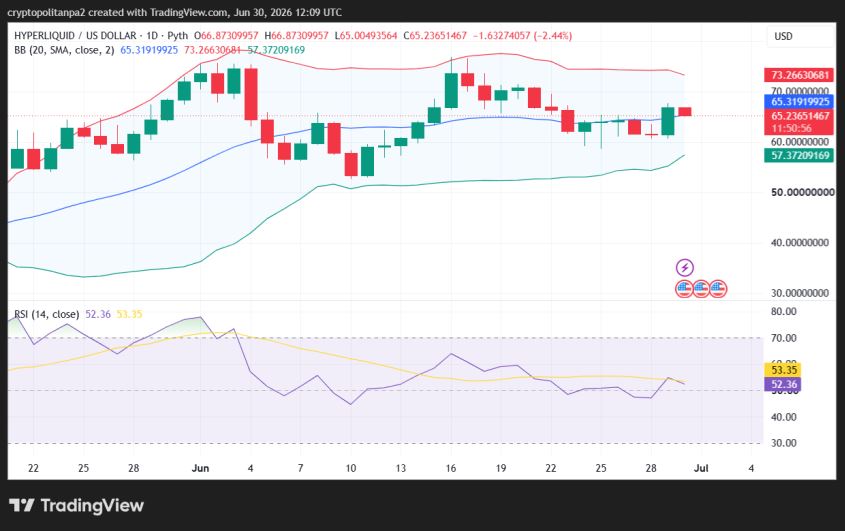The image size is (845, 531).
Task: Open the USD currency selector
Action: [x=784, y=36]
